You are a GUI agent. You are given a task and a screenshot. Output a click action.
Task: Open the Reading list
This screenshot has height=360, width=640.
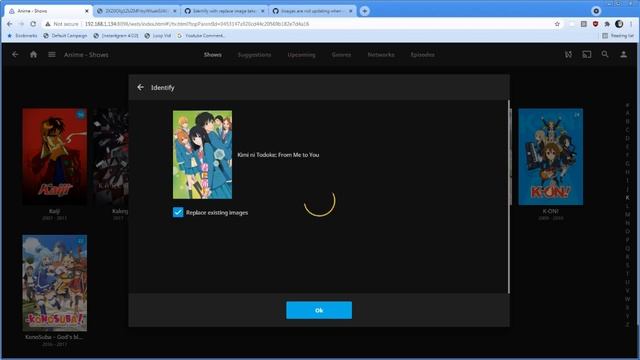click(618, 36)
